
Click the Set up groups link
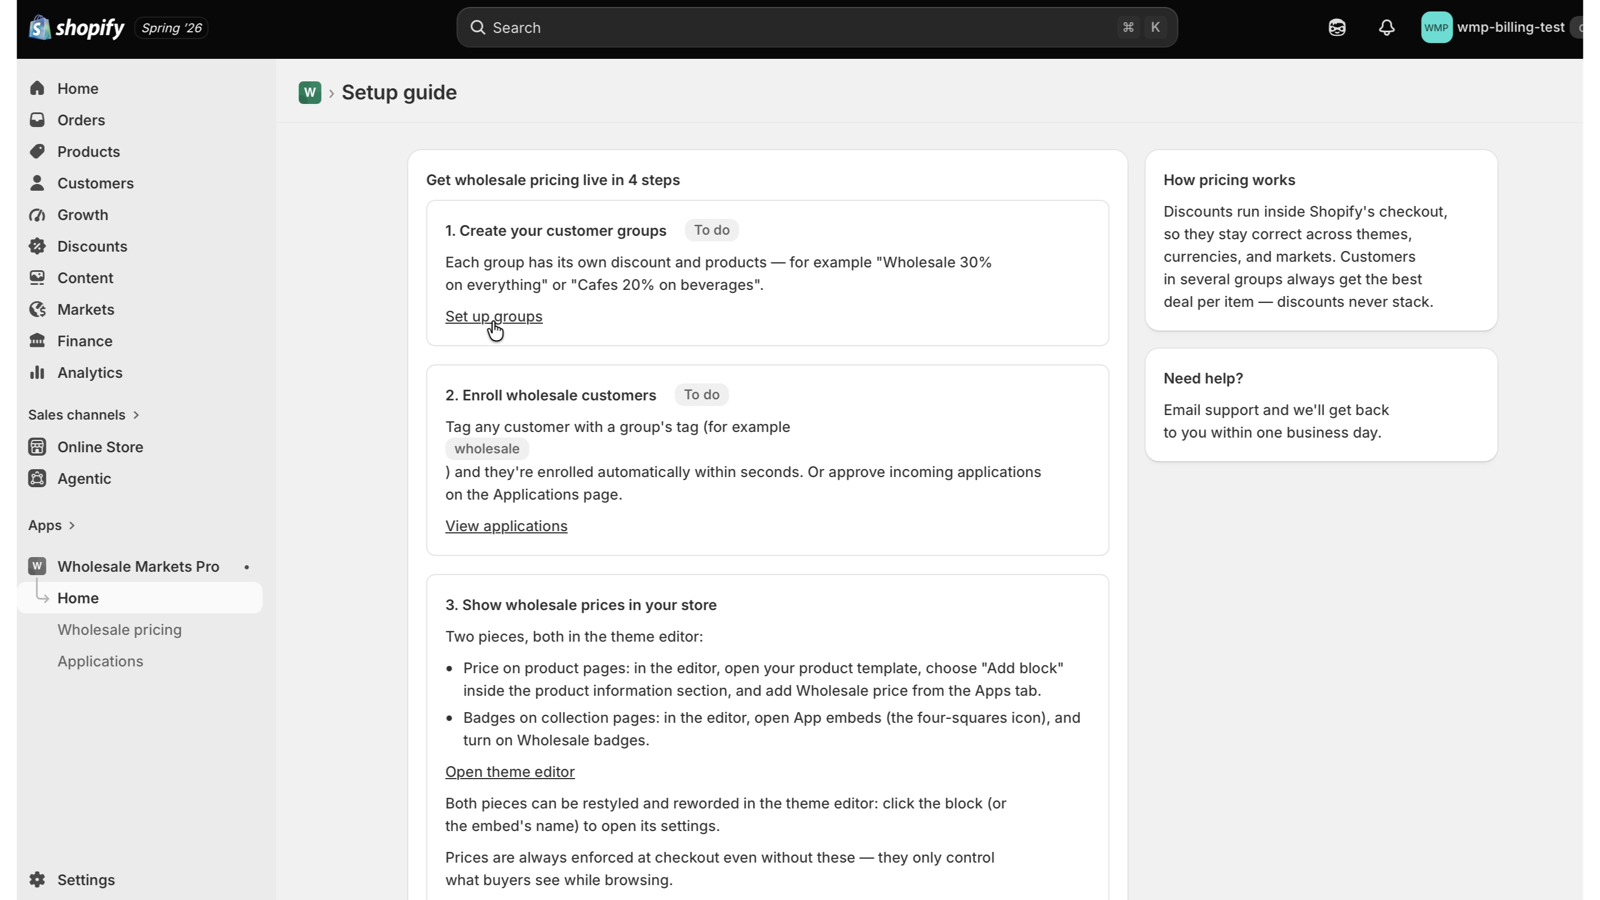tap(494, 316)
